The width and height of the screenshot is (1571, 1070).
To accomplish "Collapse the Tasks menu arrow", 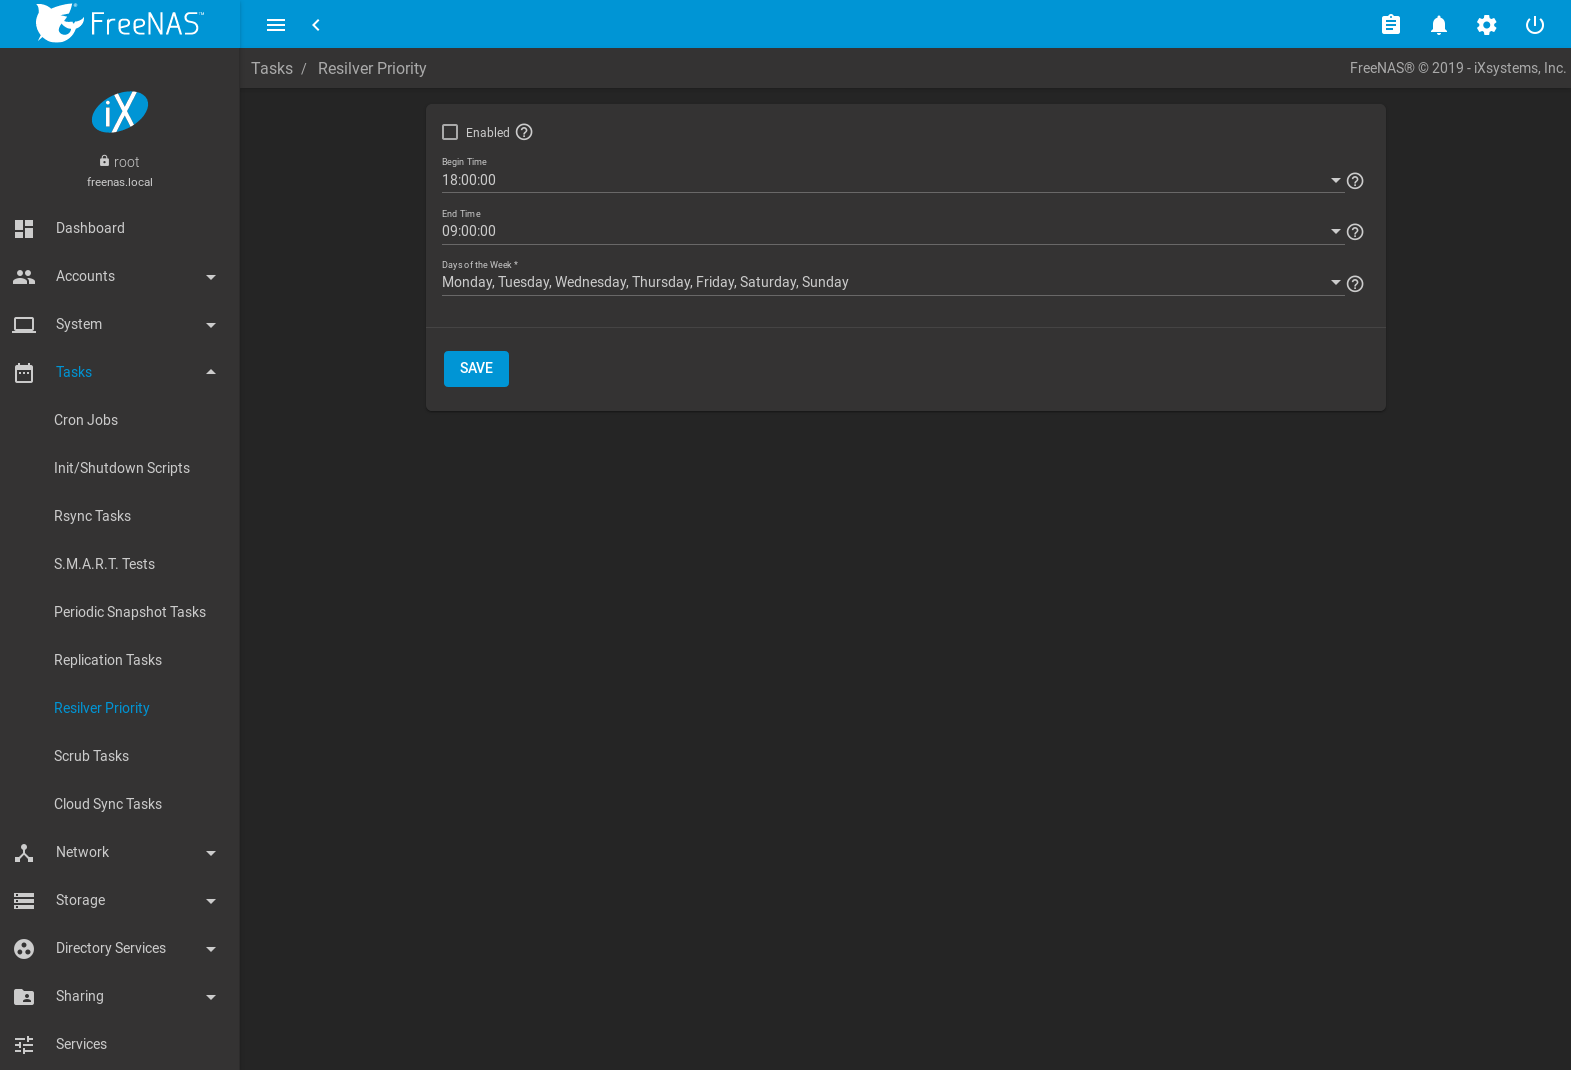I will point(211,372).
